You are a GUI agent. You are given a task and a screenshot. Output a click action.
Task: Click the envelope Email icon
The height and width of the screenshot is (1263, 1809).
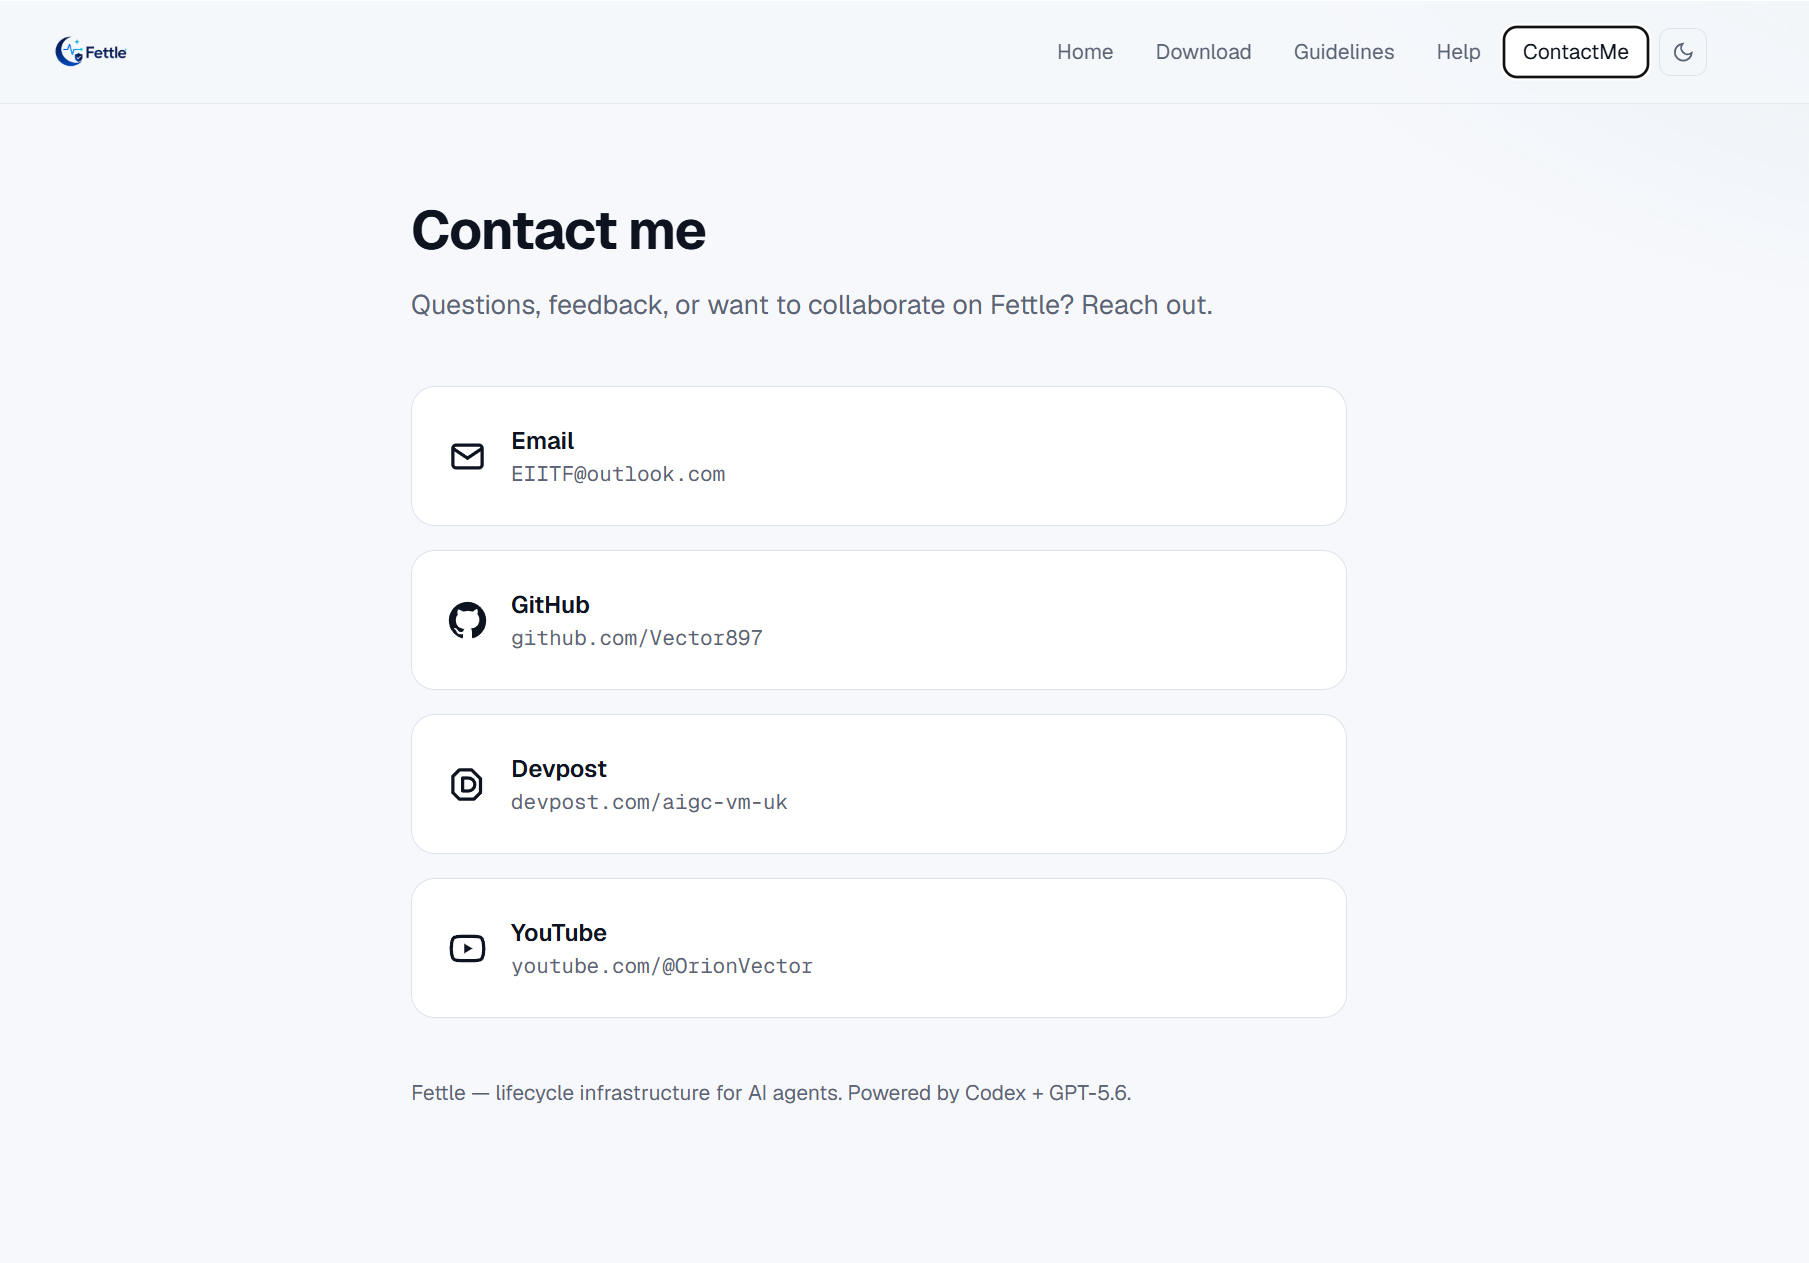click(467, 456)
